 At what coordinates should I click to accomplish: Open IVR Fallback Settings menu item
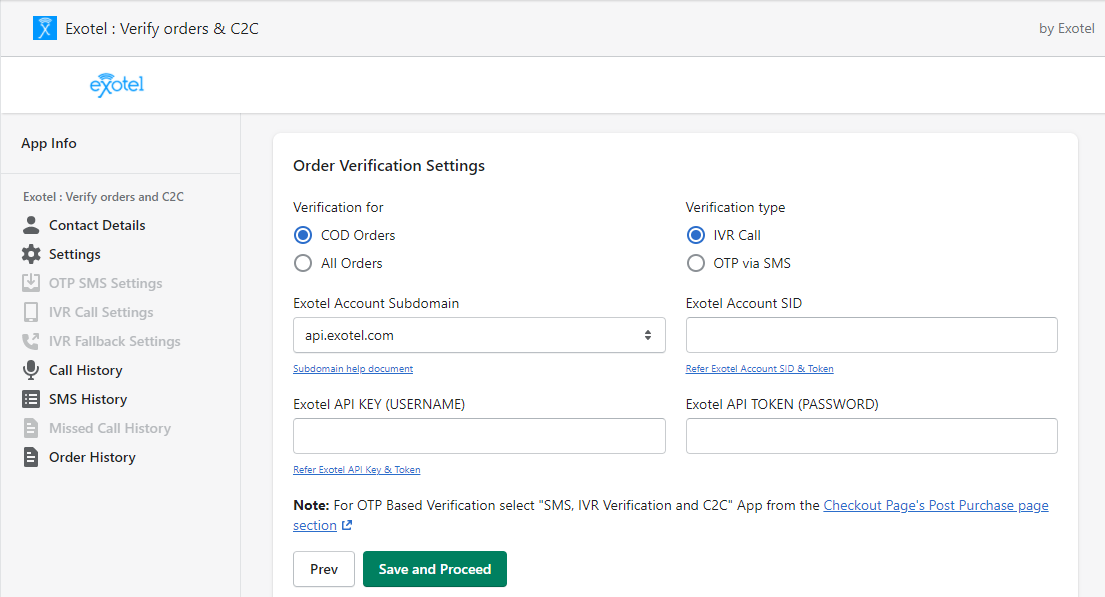(x=115, y=341)
